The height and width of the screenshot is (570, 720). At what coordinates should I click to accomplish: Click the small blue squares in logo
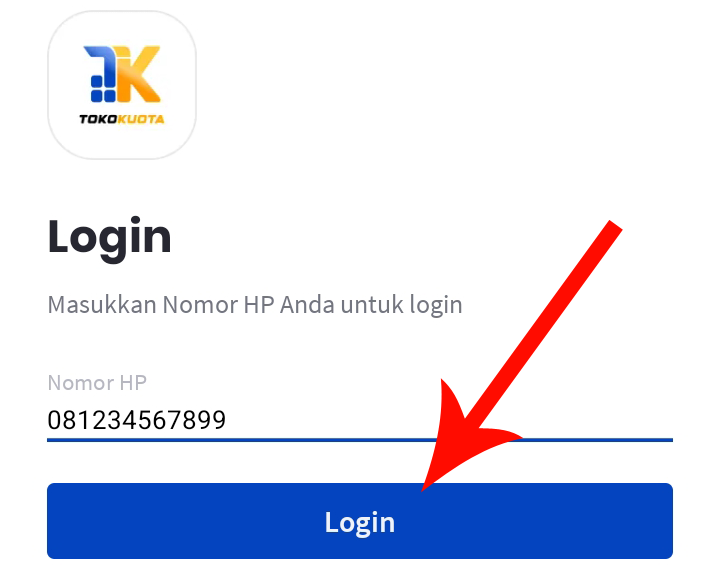click(103, 89)
